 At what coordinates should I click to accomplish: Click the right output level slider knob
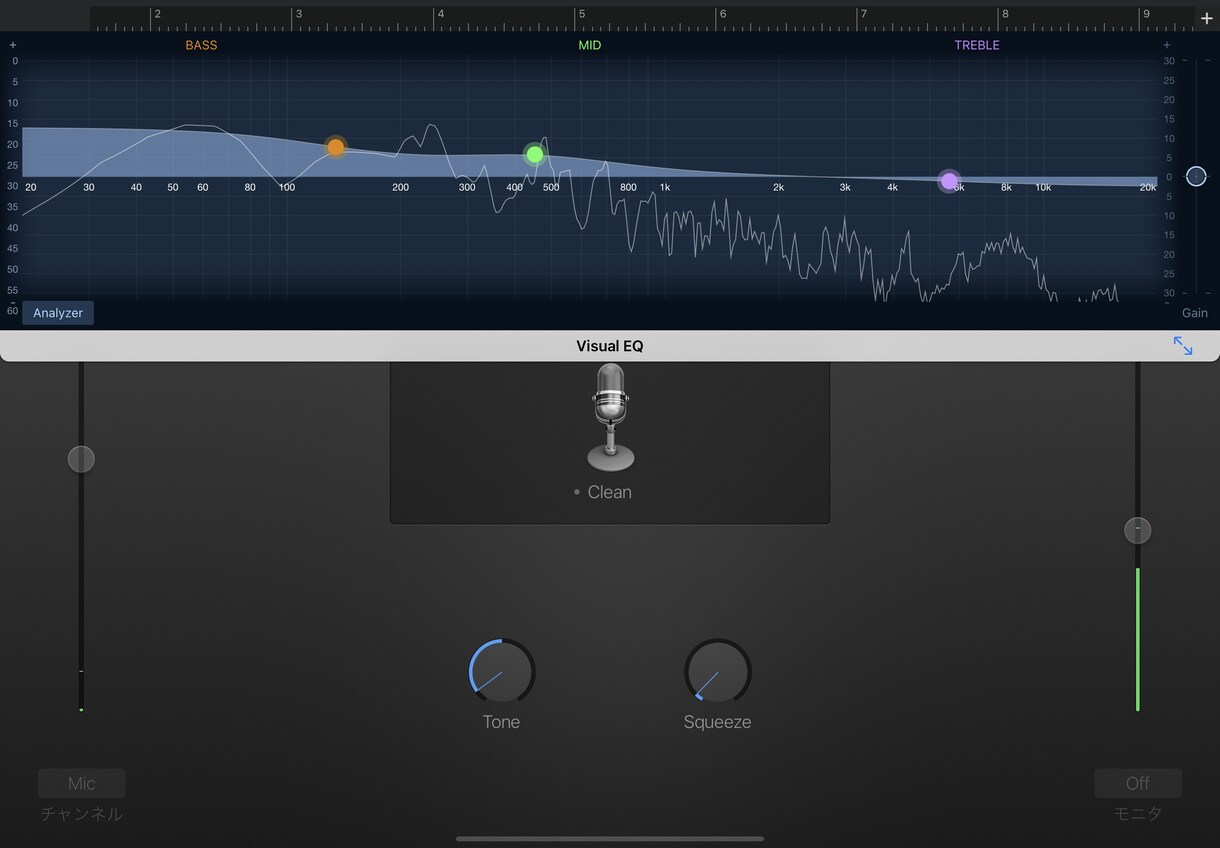[x=1137, y=530]
